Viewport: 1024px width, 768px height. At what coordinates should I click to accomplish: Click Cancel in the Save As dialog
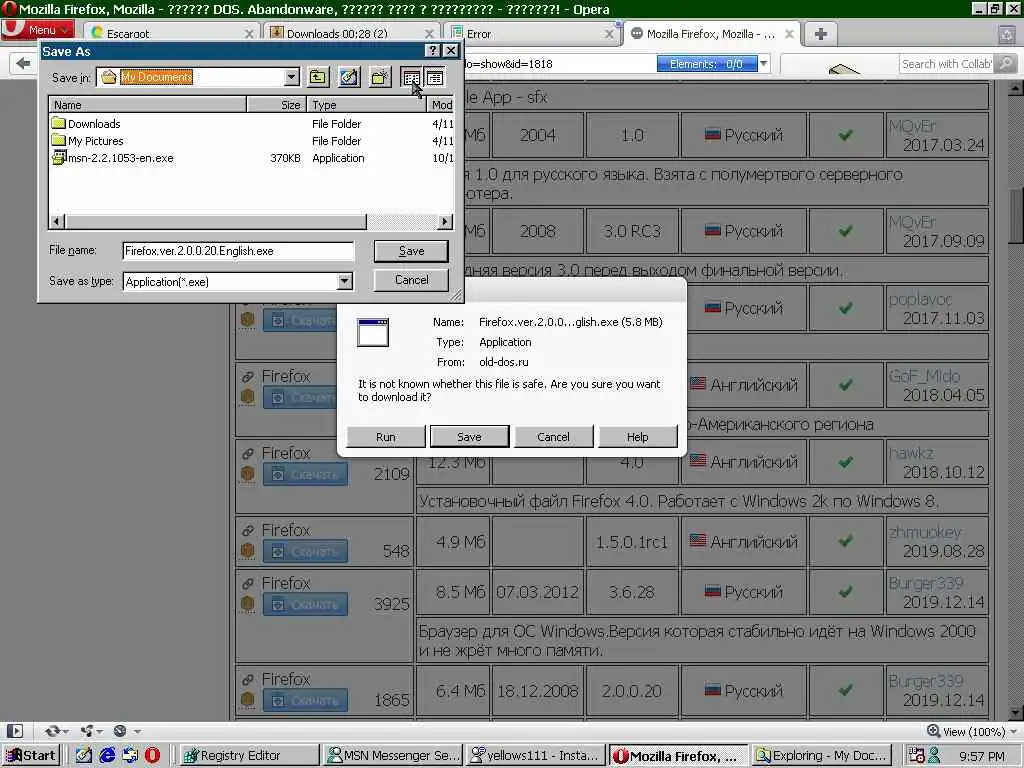tap(411, 280)
